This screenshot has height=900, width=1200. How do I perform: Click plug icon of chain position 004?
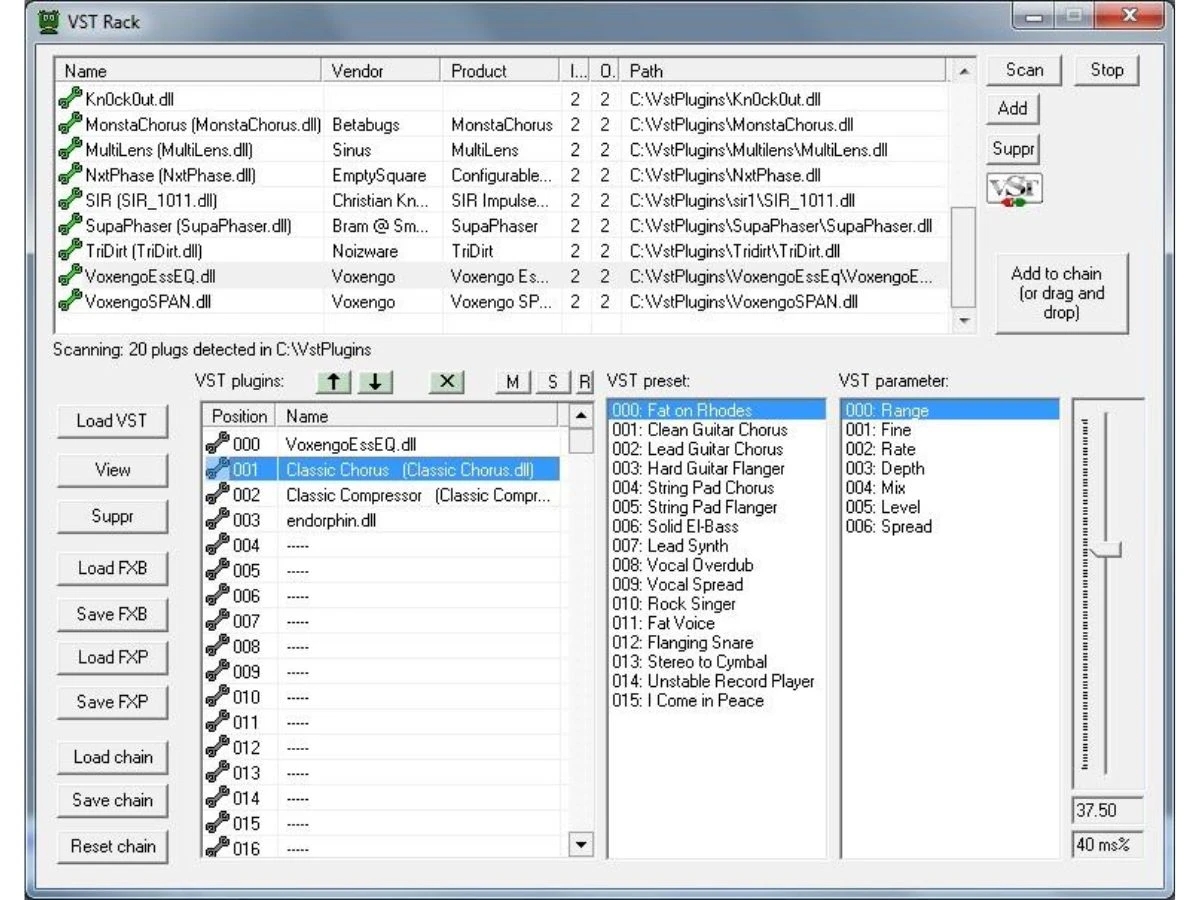tap(217, 545)
